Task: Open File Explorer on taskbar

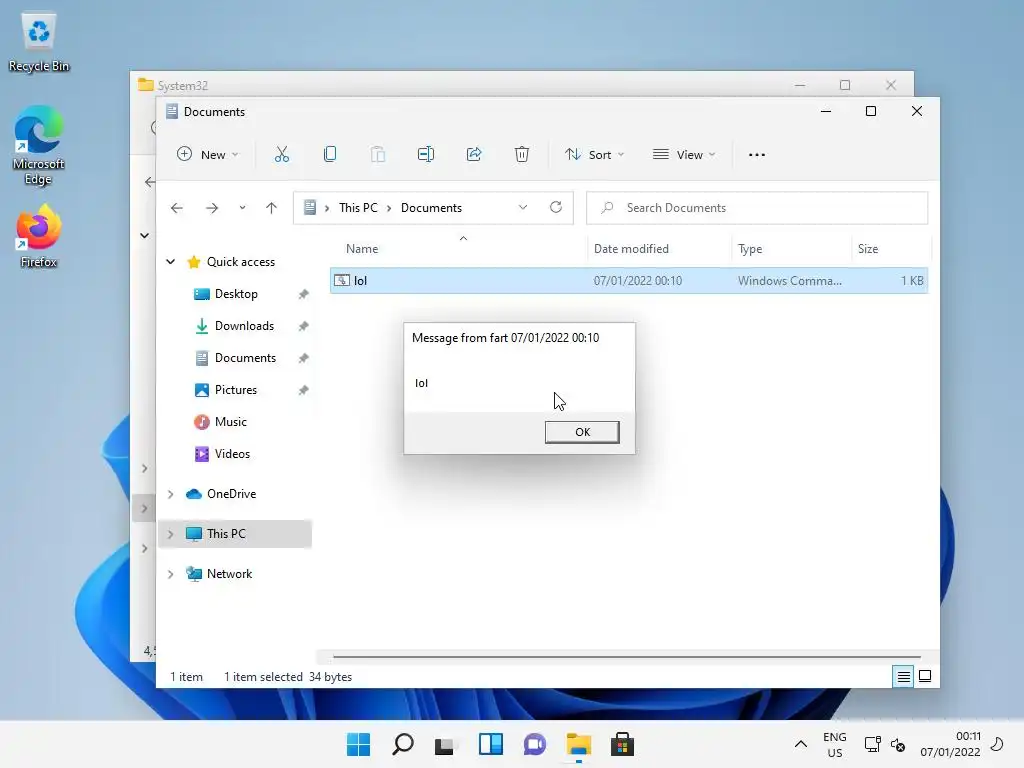Action: tap(579, 744)
